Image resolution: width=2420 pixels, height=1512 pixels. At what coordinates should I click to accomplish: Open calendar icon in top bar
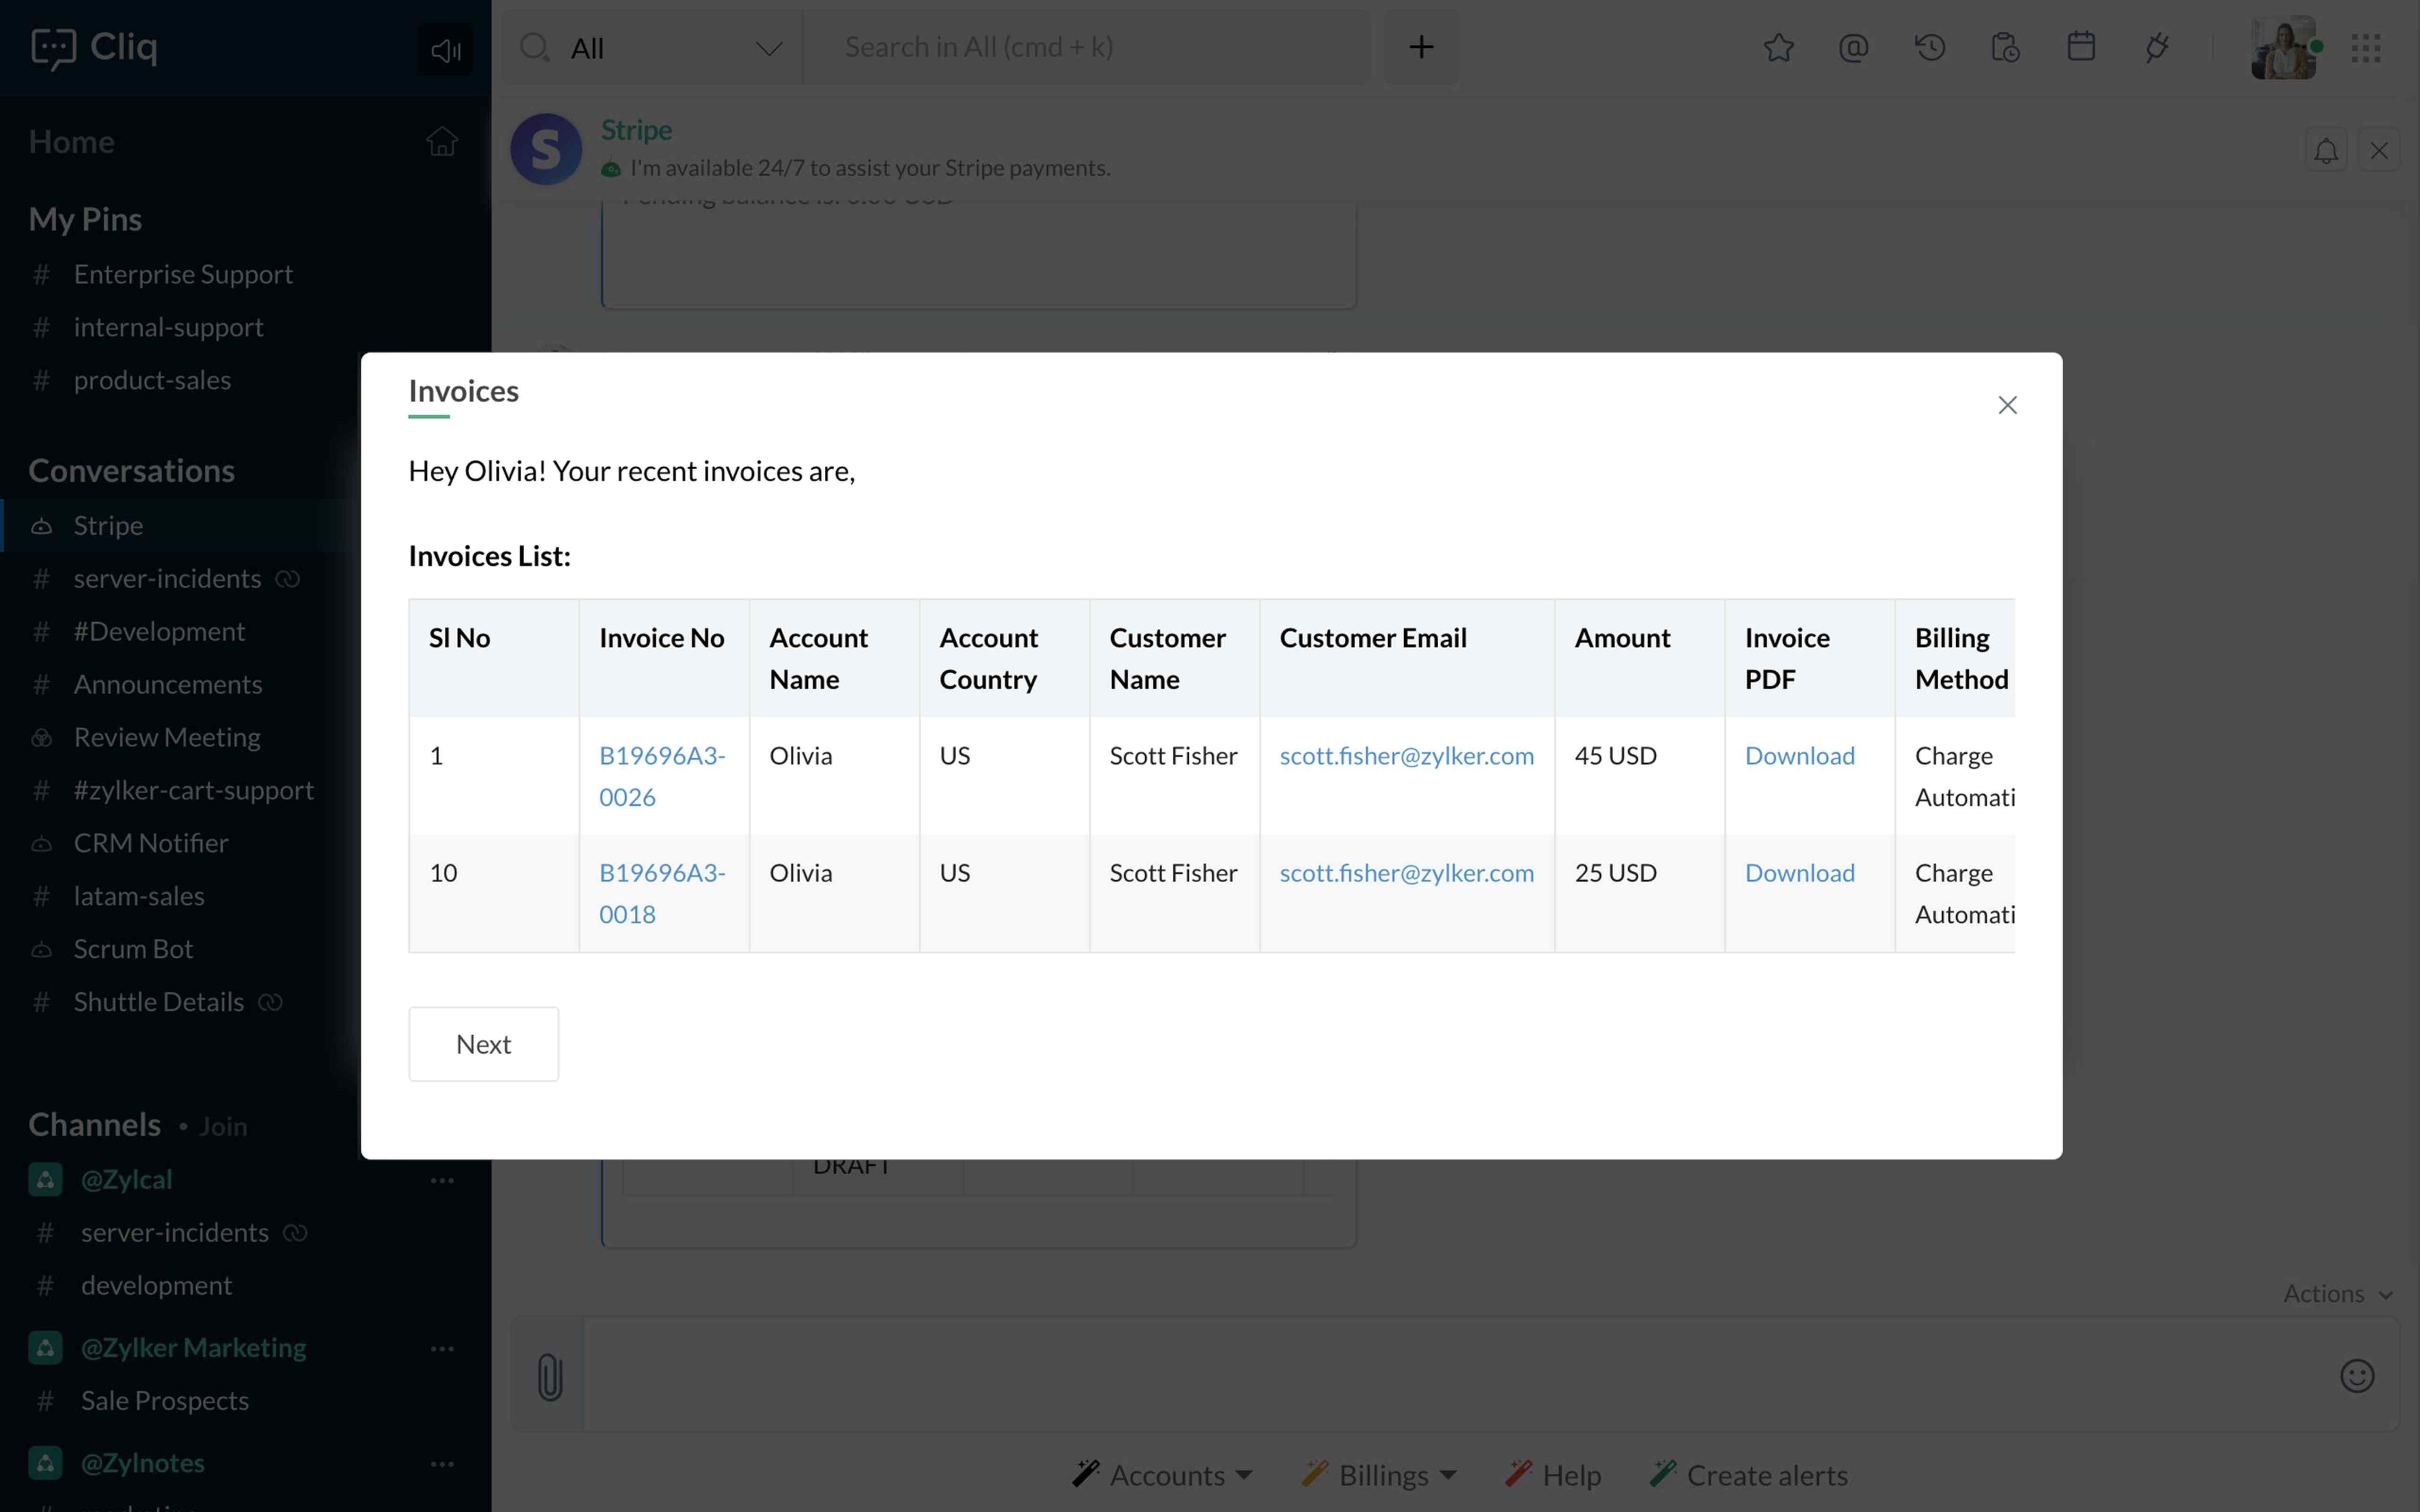pyautogui.click(x=2081, y=47)
